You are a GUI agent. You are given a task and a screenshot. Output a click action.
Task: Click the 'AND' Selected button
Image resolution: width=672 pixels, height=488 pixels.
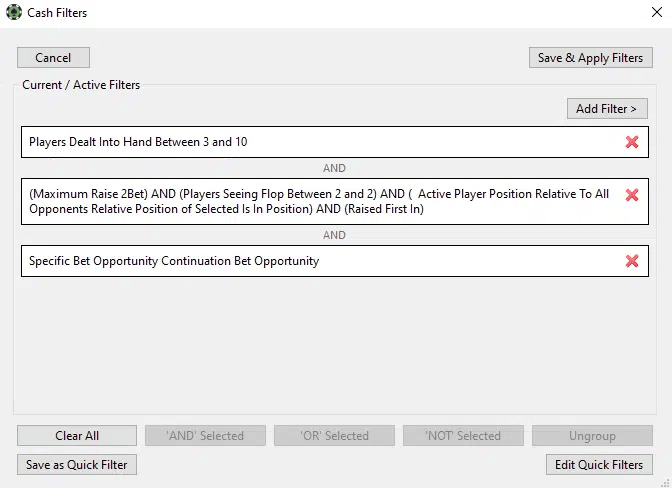click(x=205, y=435)
